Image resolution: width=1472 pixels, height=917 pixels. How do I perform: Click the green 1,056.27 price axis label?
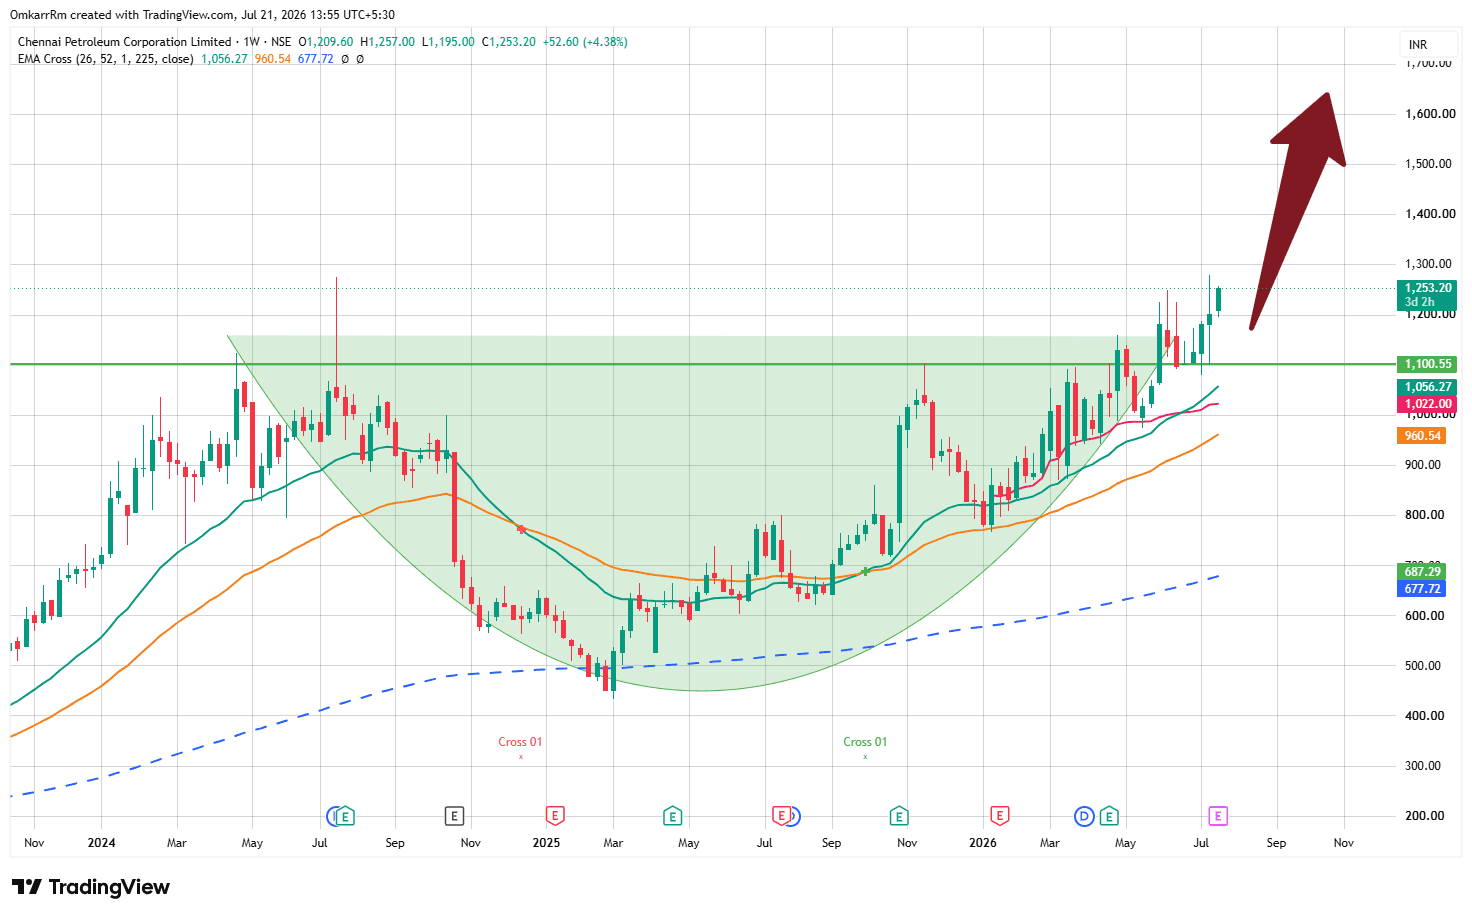(1427, 387)
